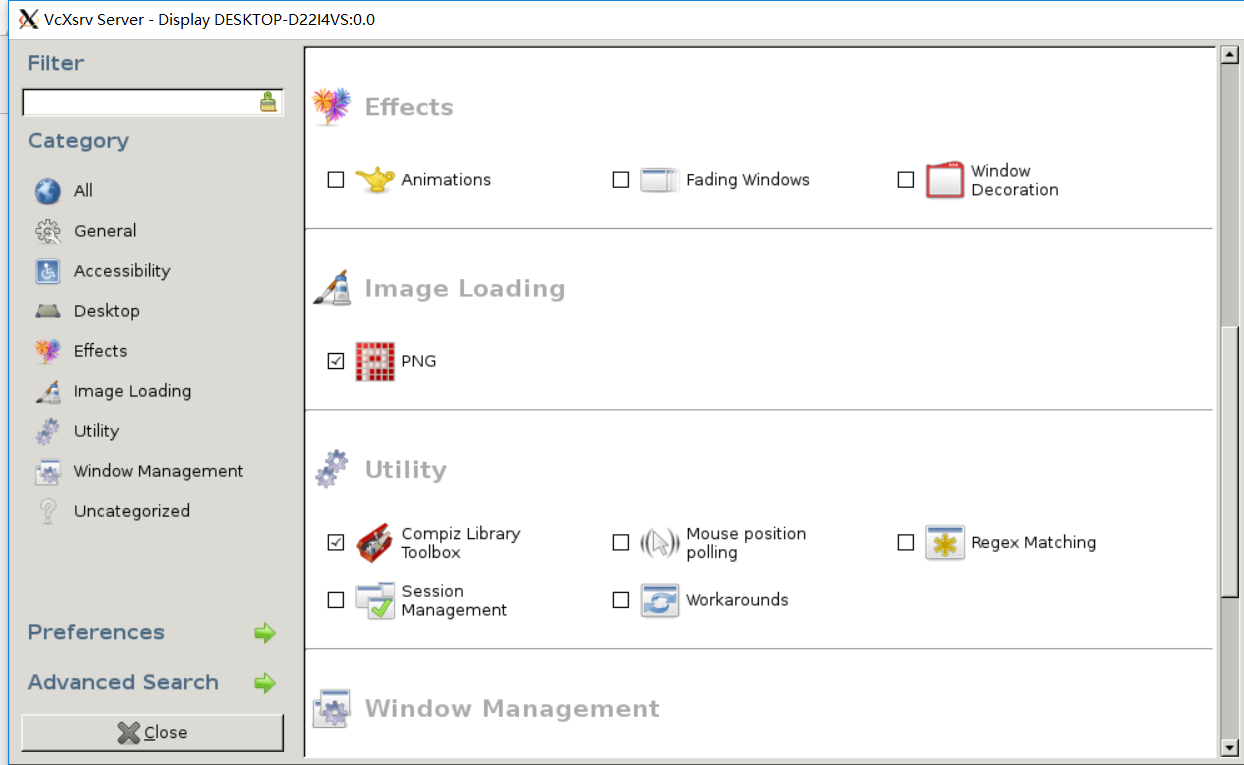The width and height of the screenshot is (1244, 765).
Task: Click the Filter text input field
Action: pyautogui.click(x=140, y=102)
